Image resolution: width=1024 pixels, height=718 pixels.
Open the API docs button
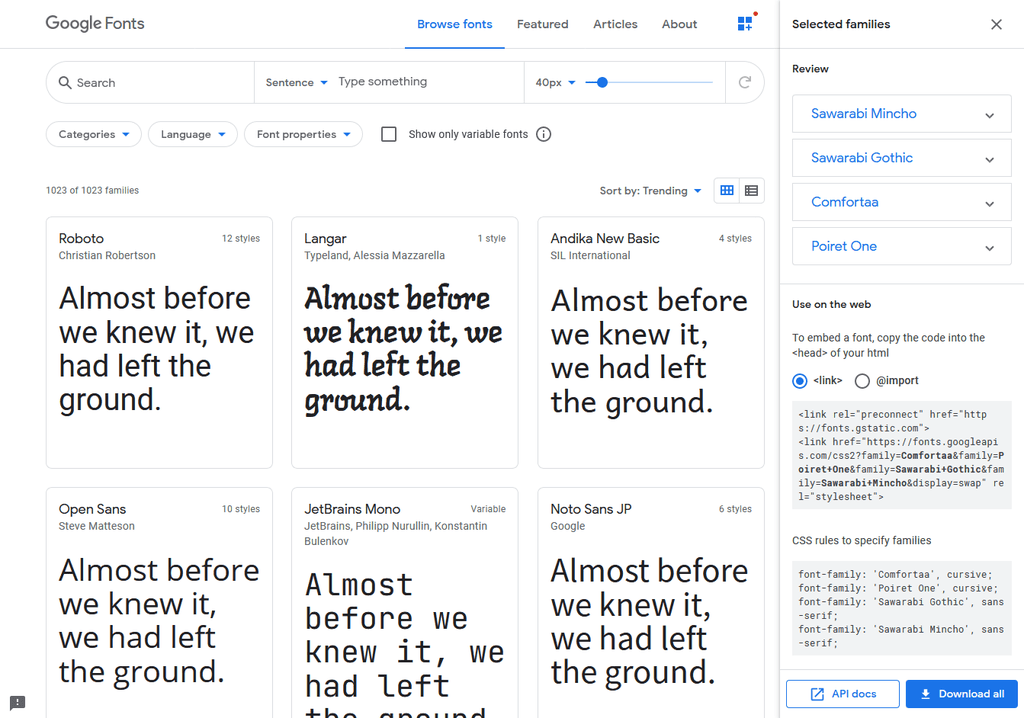coord(842,694)
